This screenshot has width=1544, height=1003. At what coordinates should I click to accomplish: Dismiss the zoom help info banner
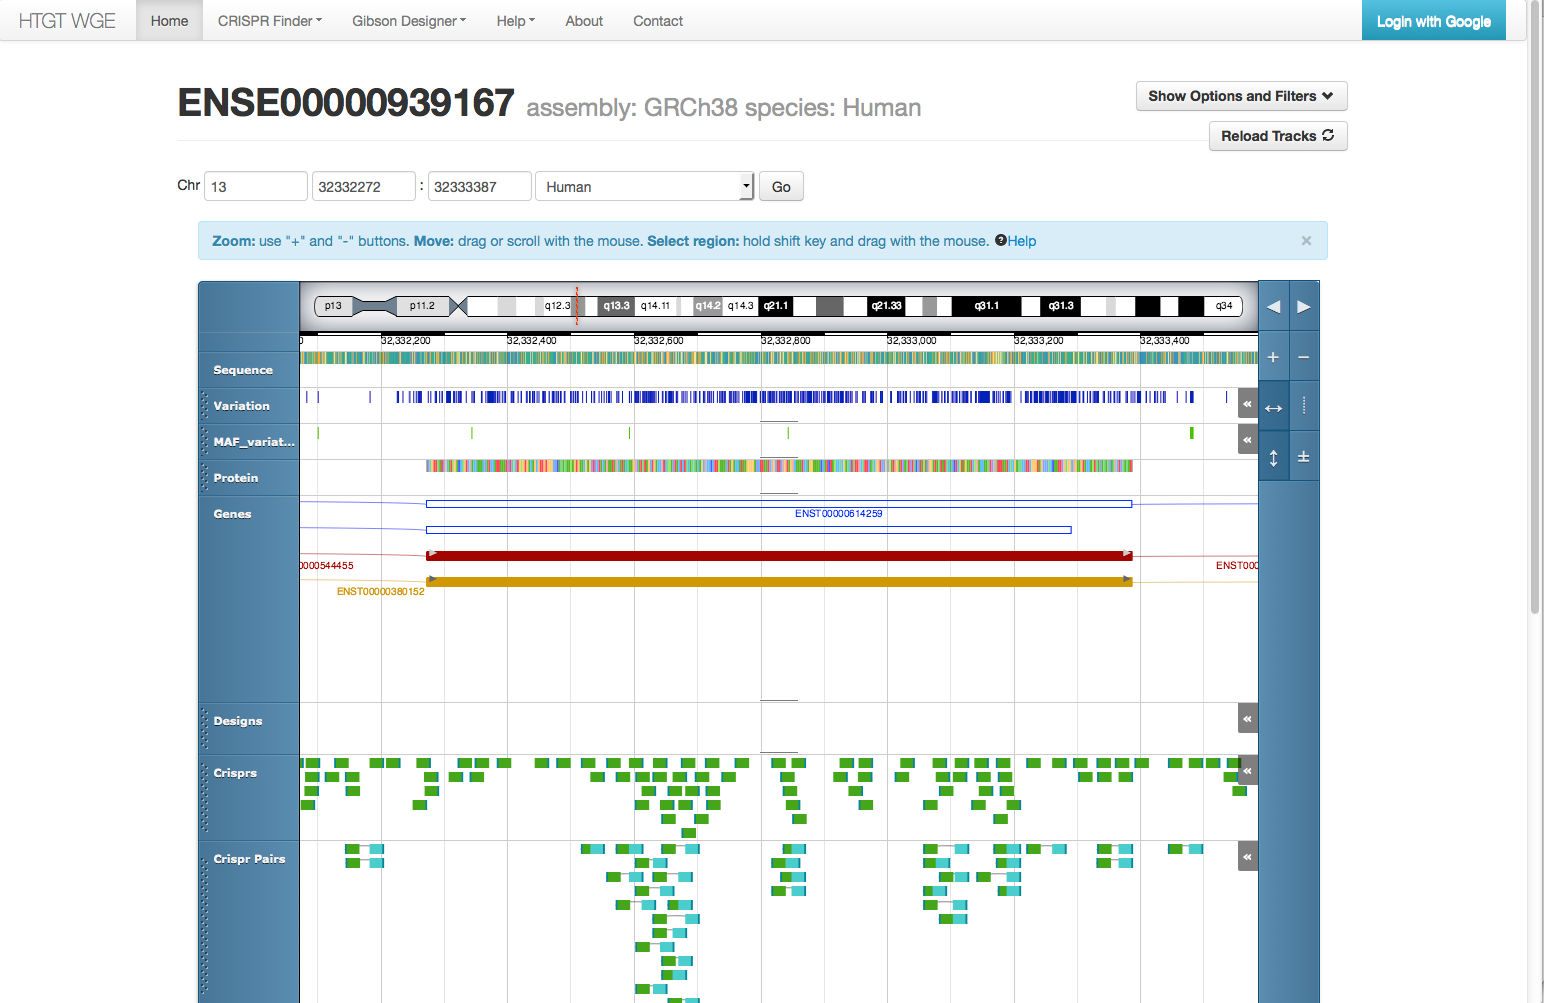tap(1306, 241)
